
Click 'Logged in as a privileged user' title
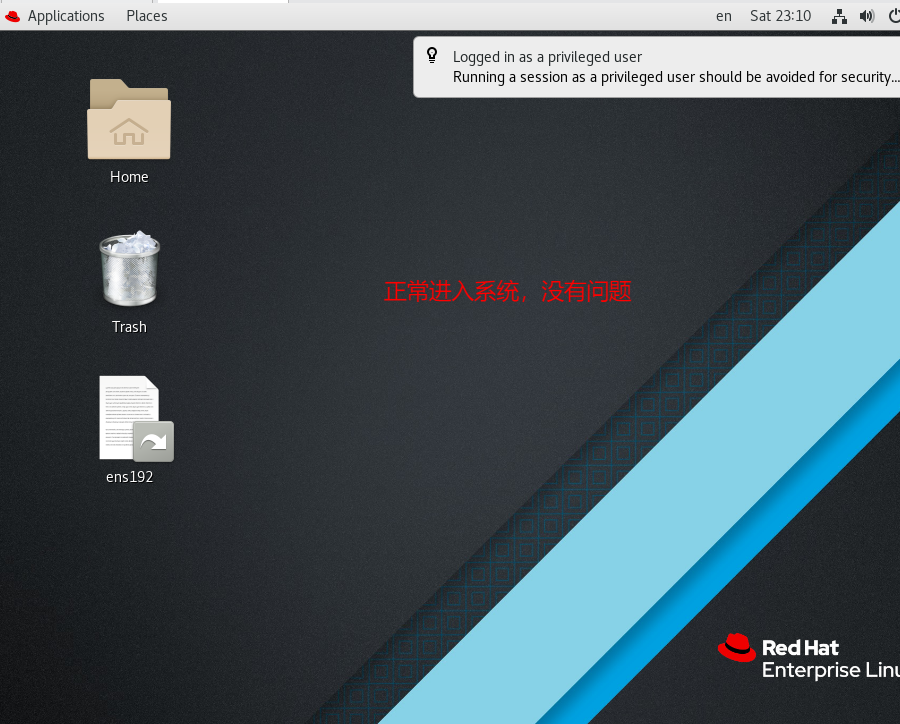[547, 57]
